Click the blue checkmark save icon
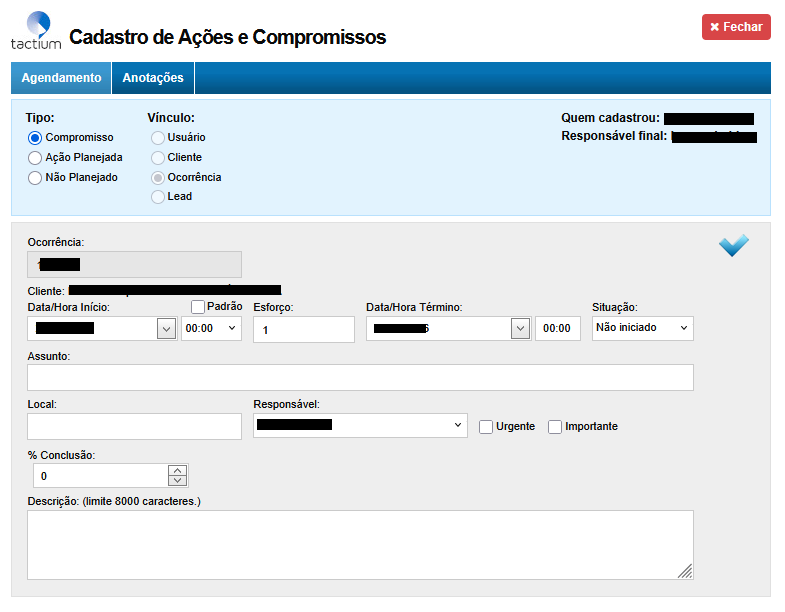This screenshot has width=785, height=612. pyautogui.click(x=733, y=245)
